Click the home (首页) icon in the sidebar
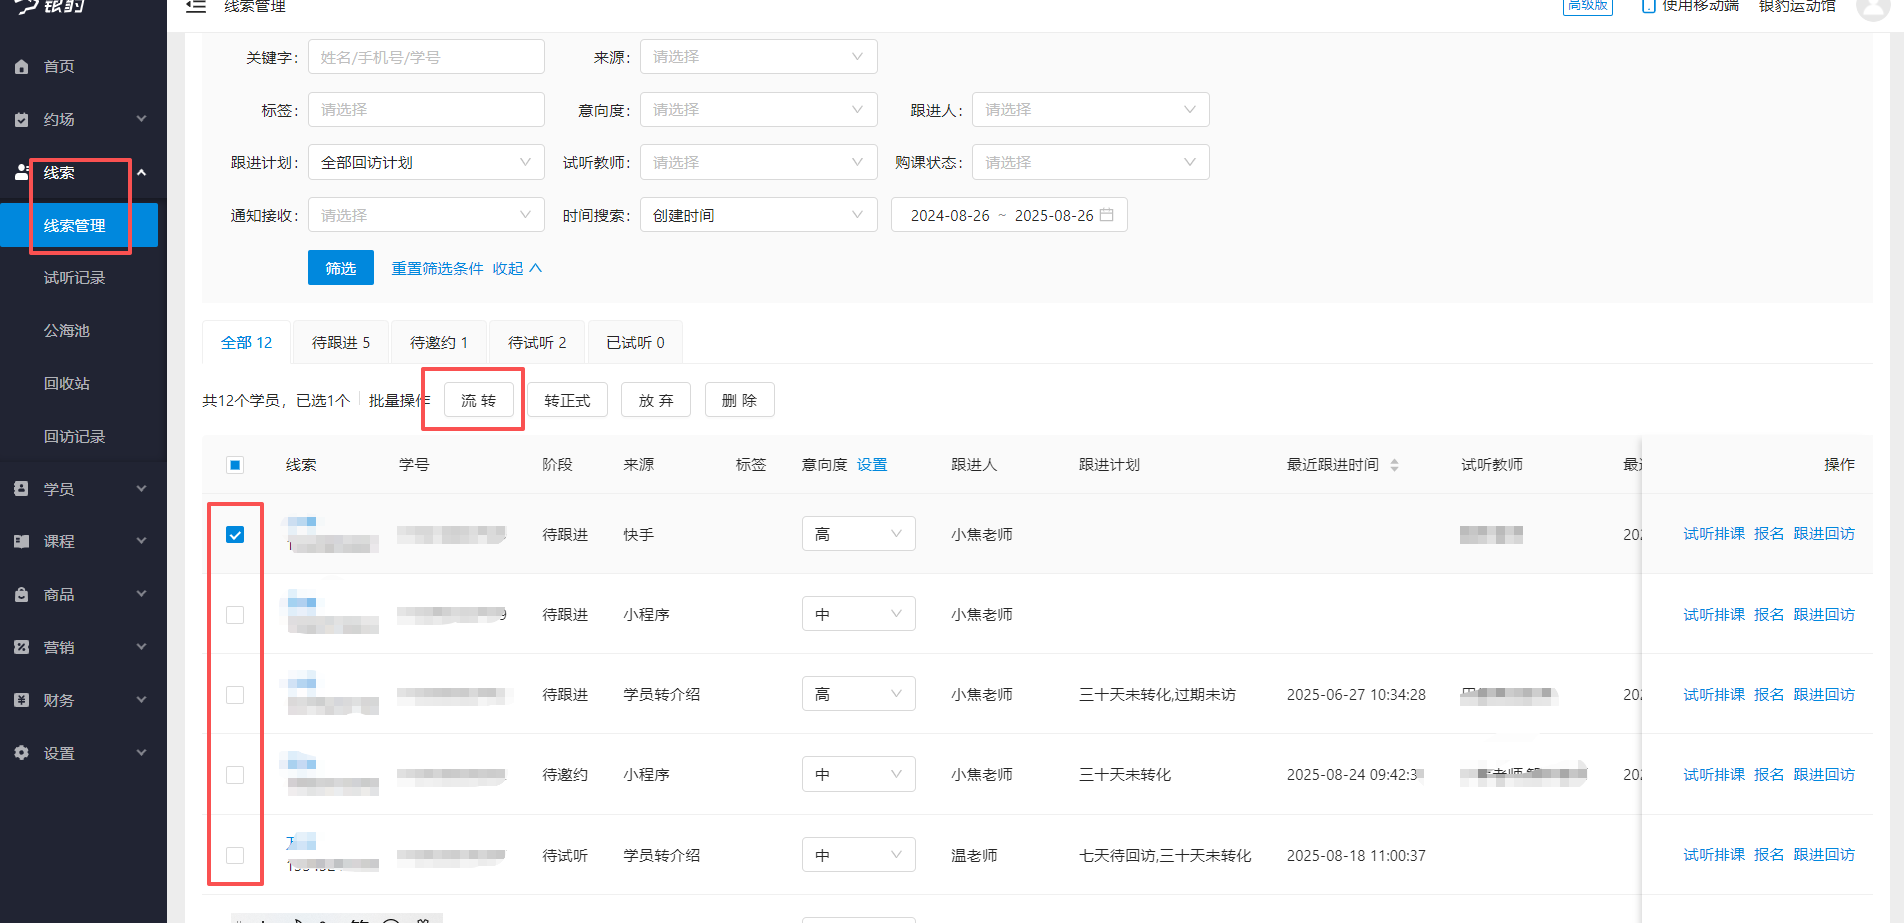Viewport: 1904px width, 923px height. pos(23,66)
